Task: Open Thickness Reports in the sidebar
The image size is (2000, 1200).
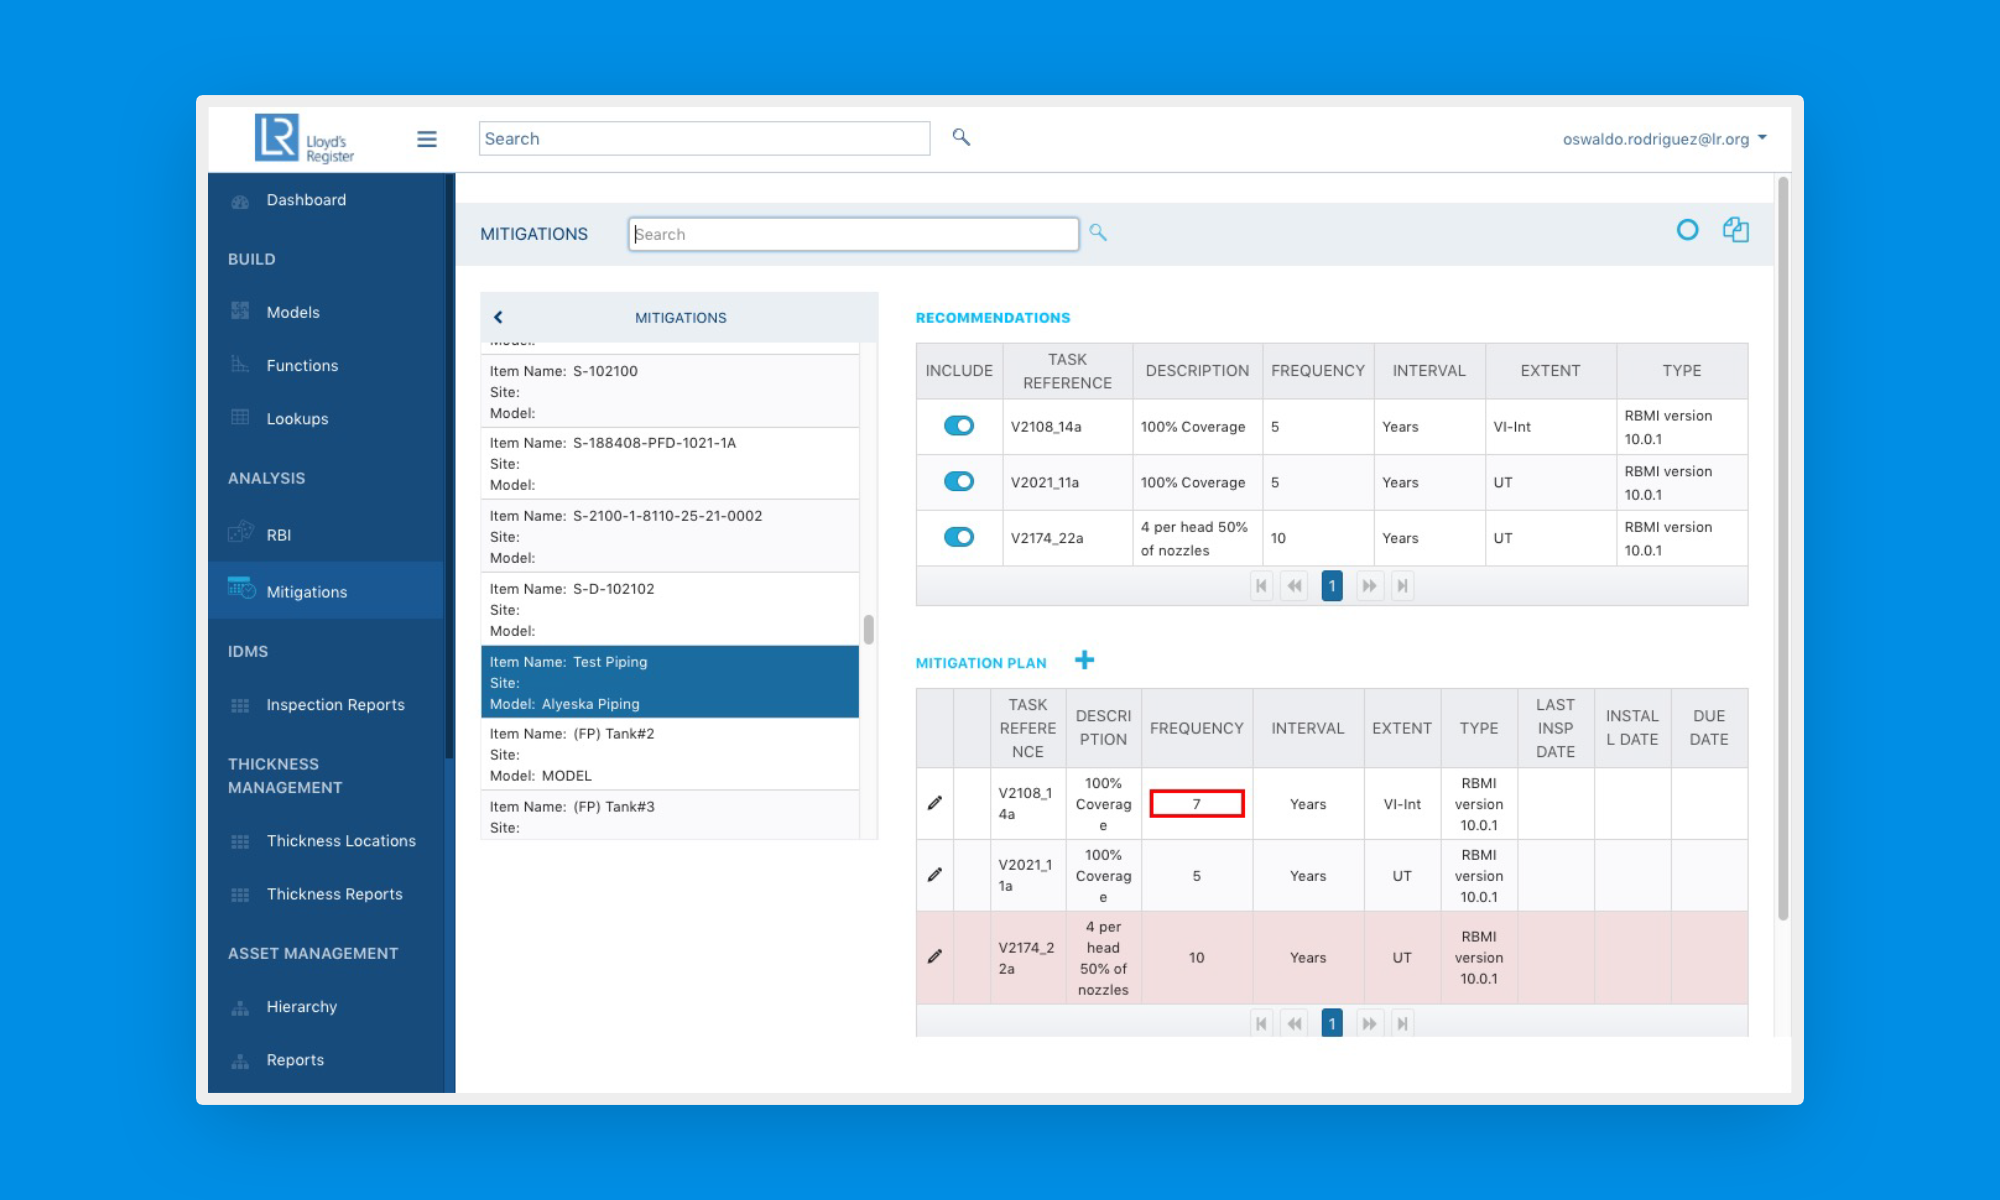Action: point(334,894)
